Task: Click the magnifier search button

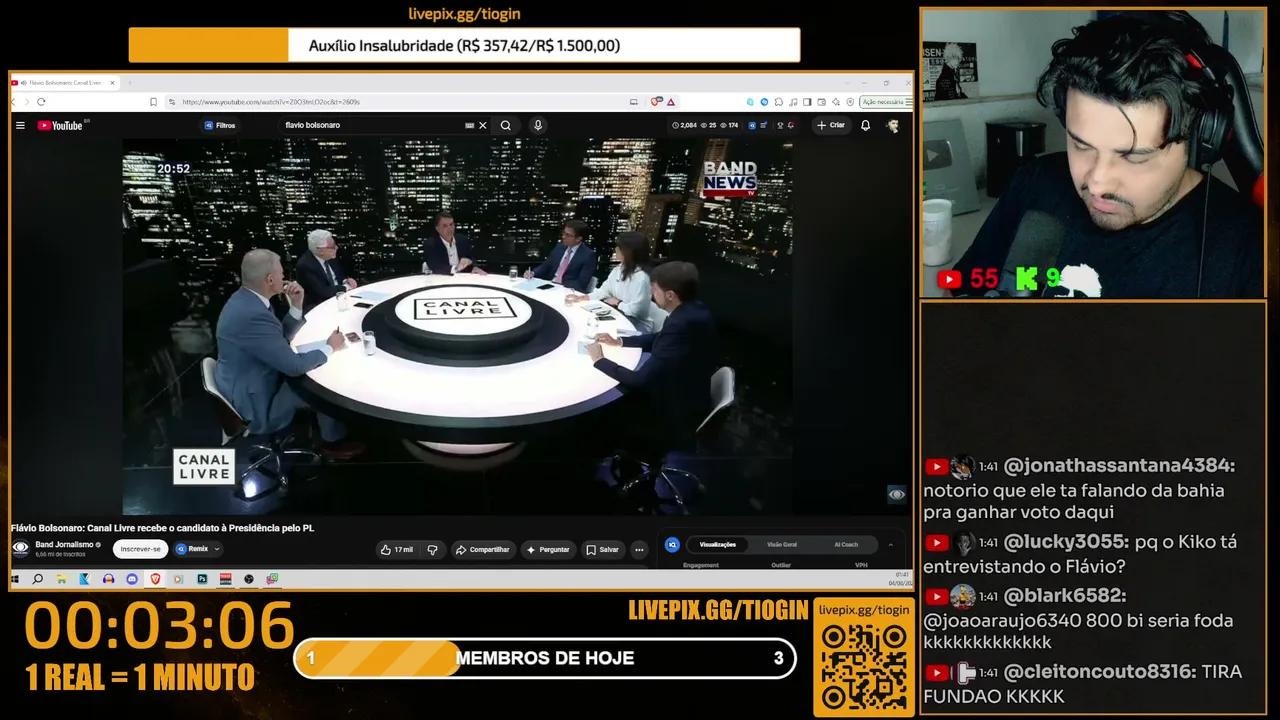Action: [x=506, y=125]
